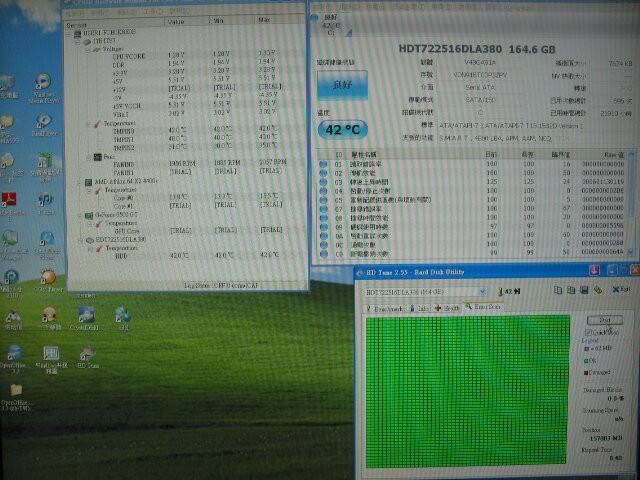Click HD Tune's copy screenshot toolbar icon
Viewport: 640px width, 480px height.
(571, 290)
